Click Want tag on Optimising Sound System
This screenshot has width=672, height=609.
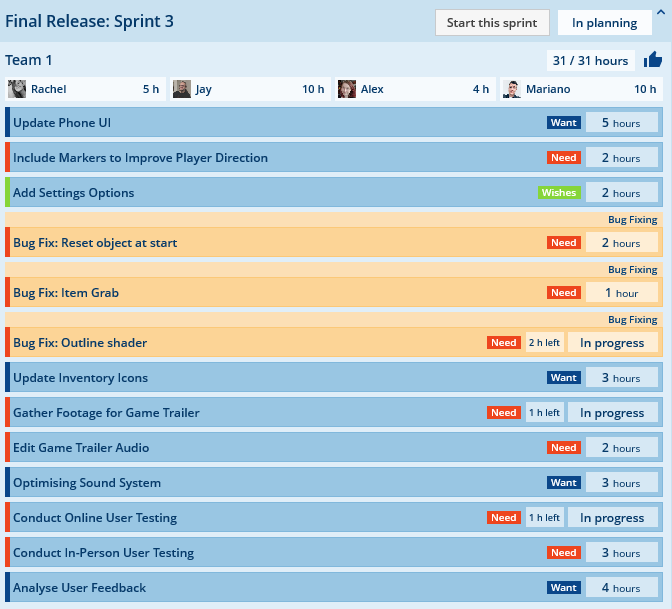(564, 483)
